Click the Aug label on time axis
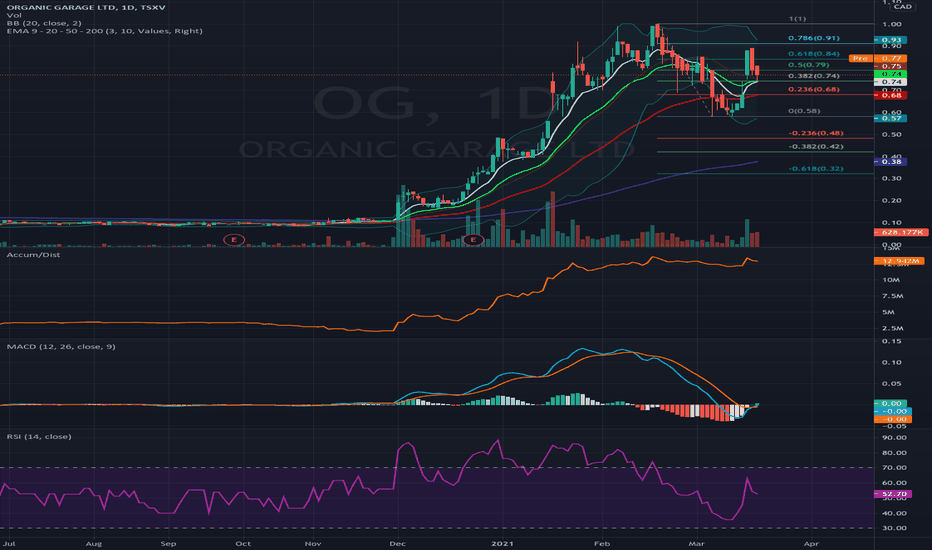The image size is (932, 550). (93, 543)
